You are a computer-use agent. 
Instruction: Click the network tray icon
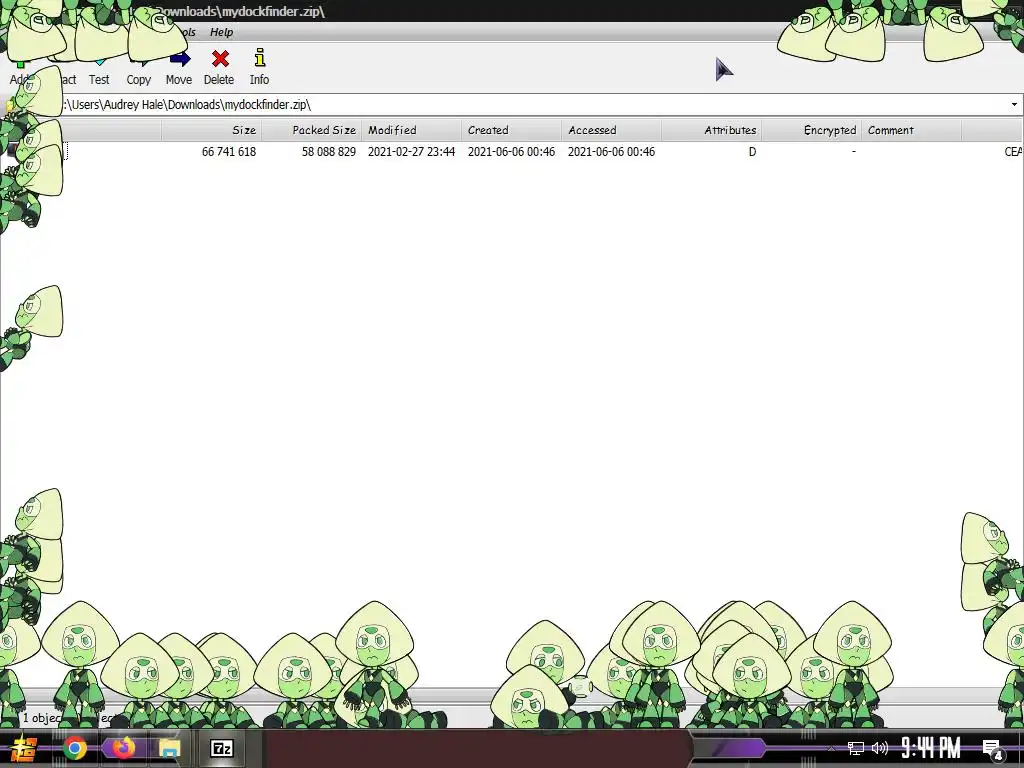tap(856, 748)
